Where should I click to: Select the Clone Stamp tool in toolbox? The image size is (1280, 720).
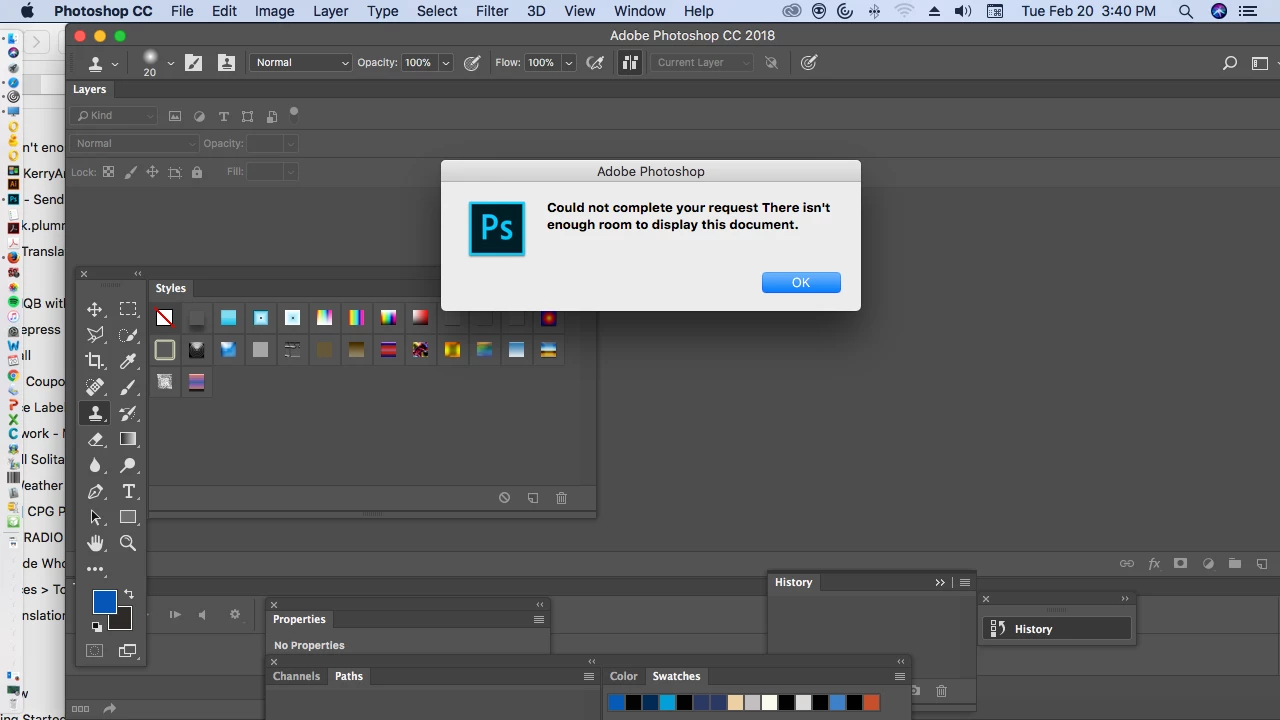coord(95,414)
